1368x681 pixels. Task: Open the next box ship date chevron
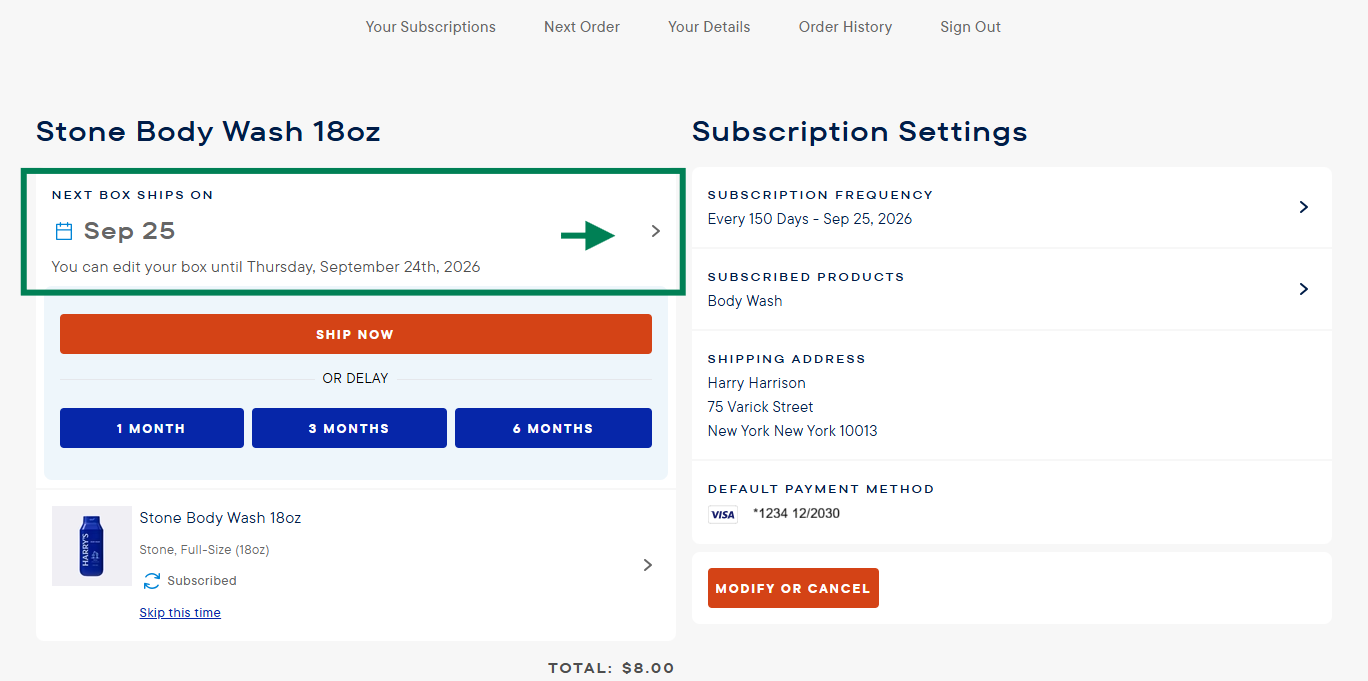point(656,231)
